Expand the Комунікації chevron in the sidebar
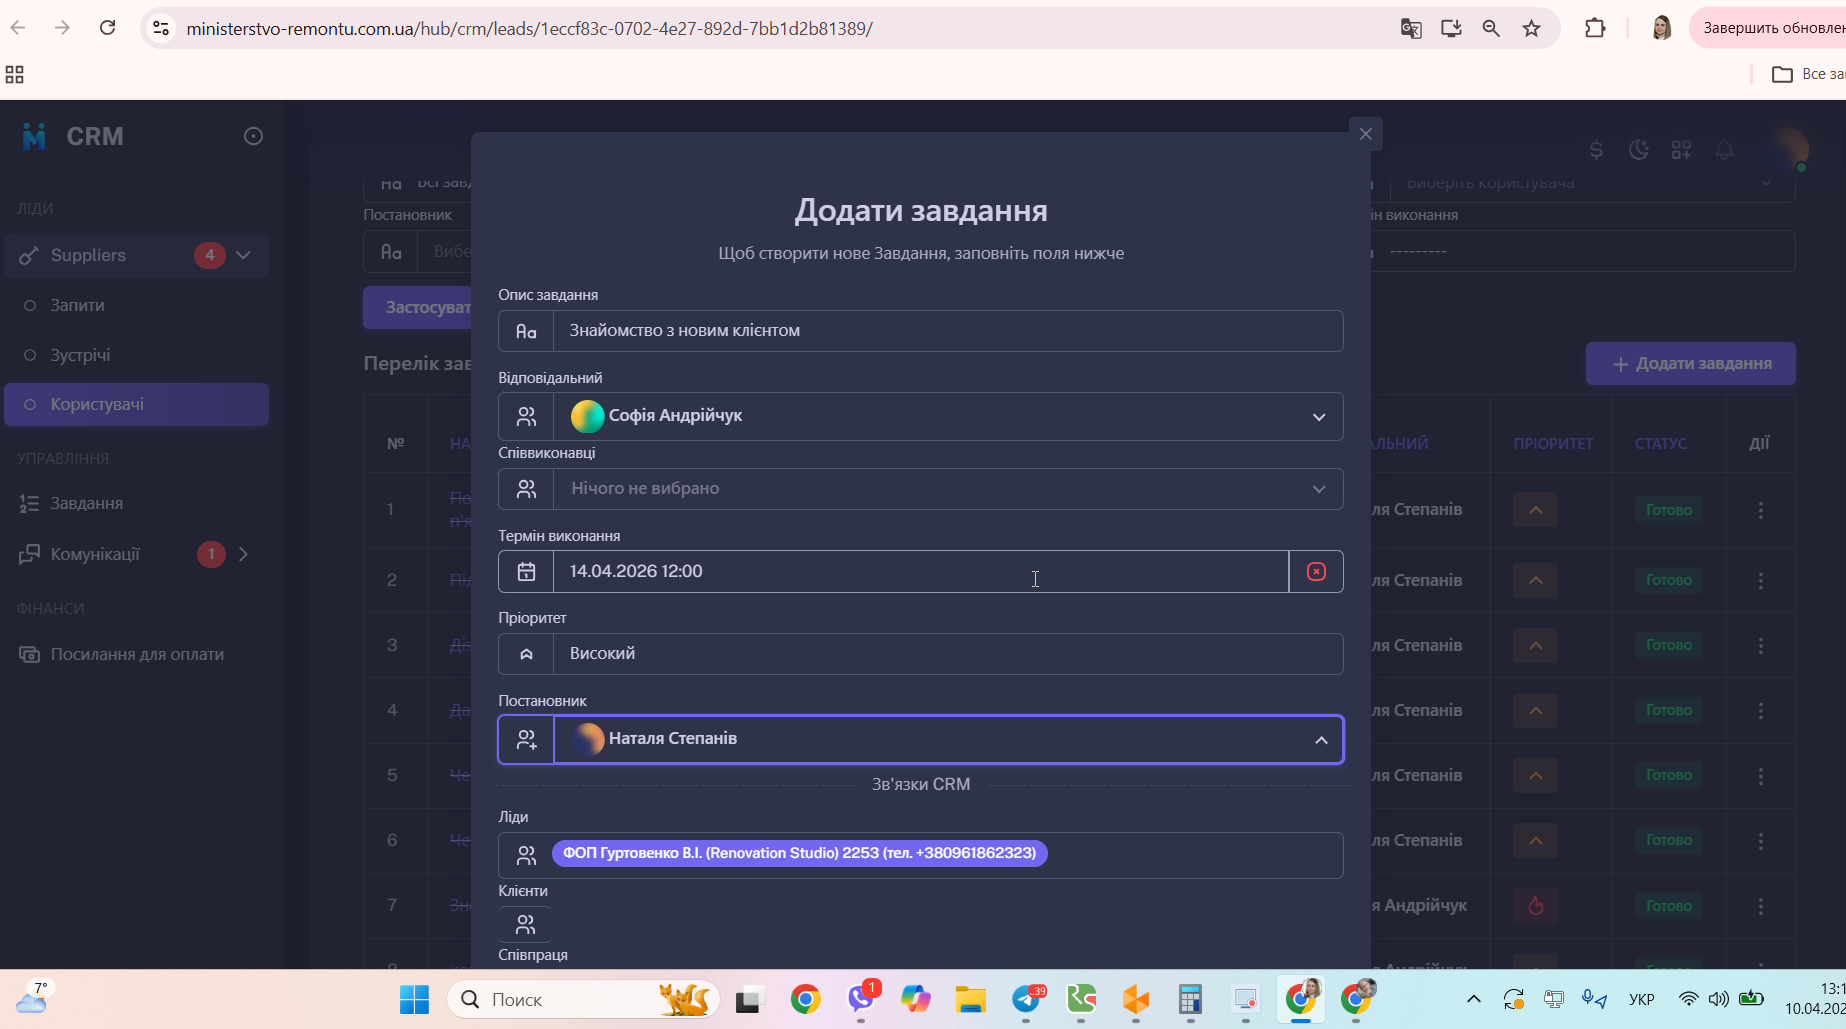Image resolution: width=1846 pixels, height=1029 pixels. pyautogui.click(x=244, y=554)
